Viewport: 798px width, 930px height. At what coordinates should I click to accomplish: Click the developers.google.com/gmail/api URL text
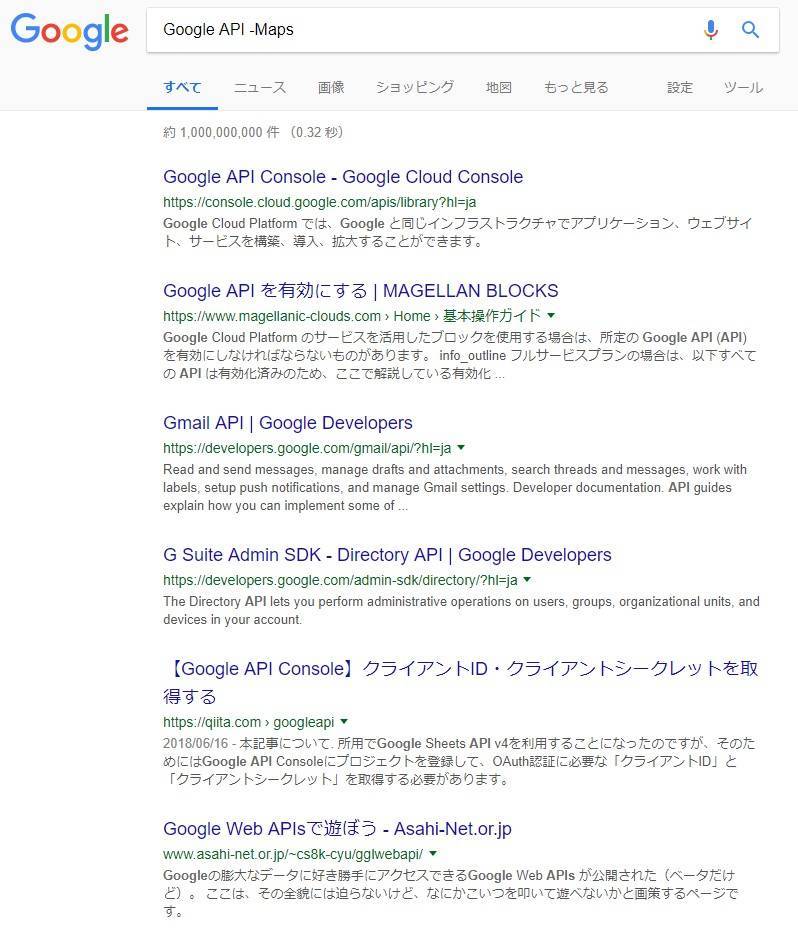[307, 448]
